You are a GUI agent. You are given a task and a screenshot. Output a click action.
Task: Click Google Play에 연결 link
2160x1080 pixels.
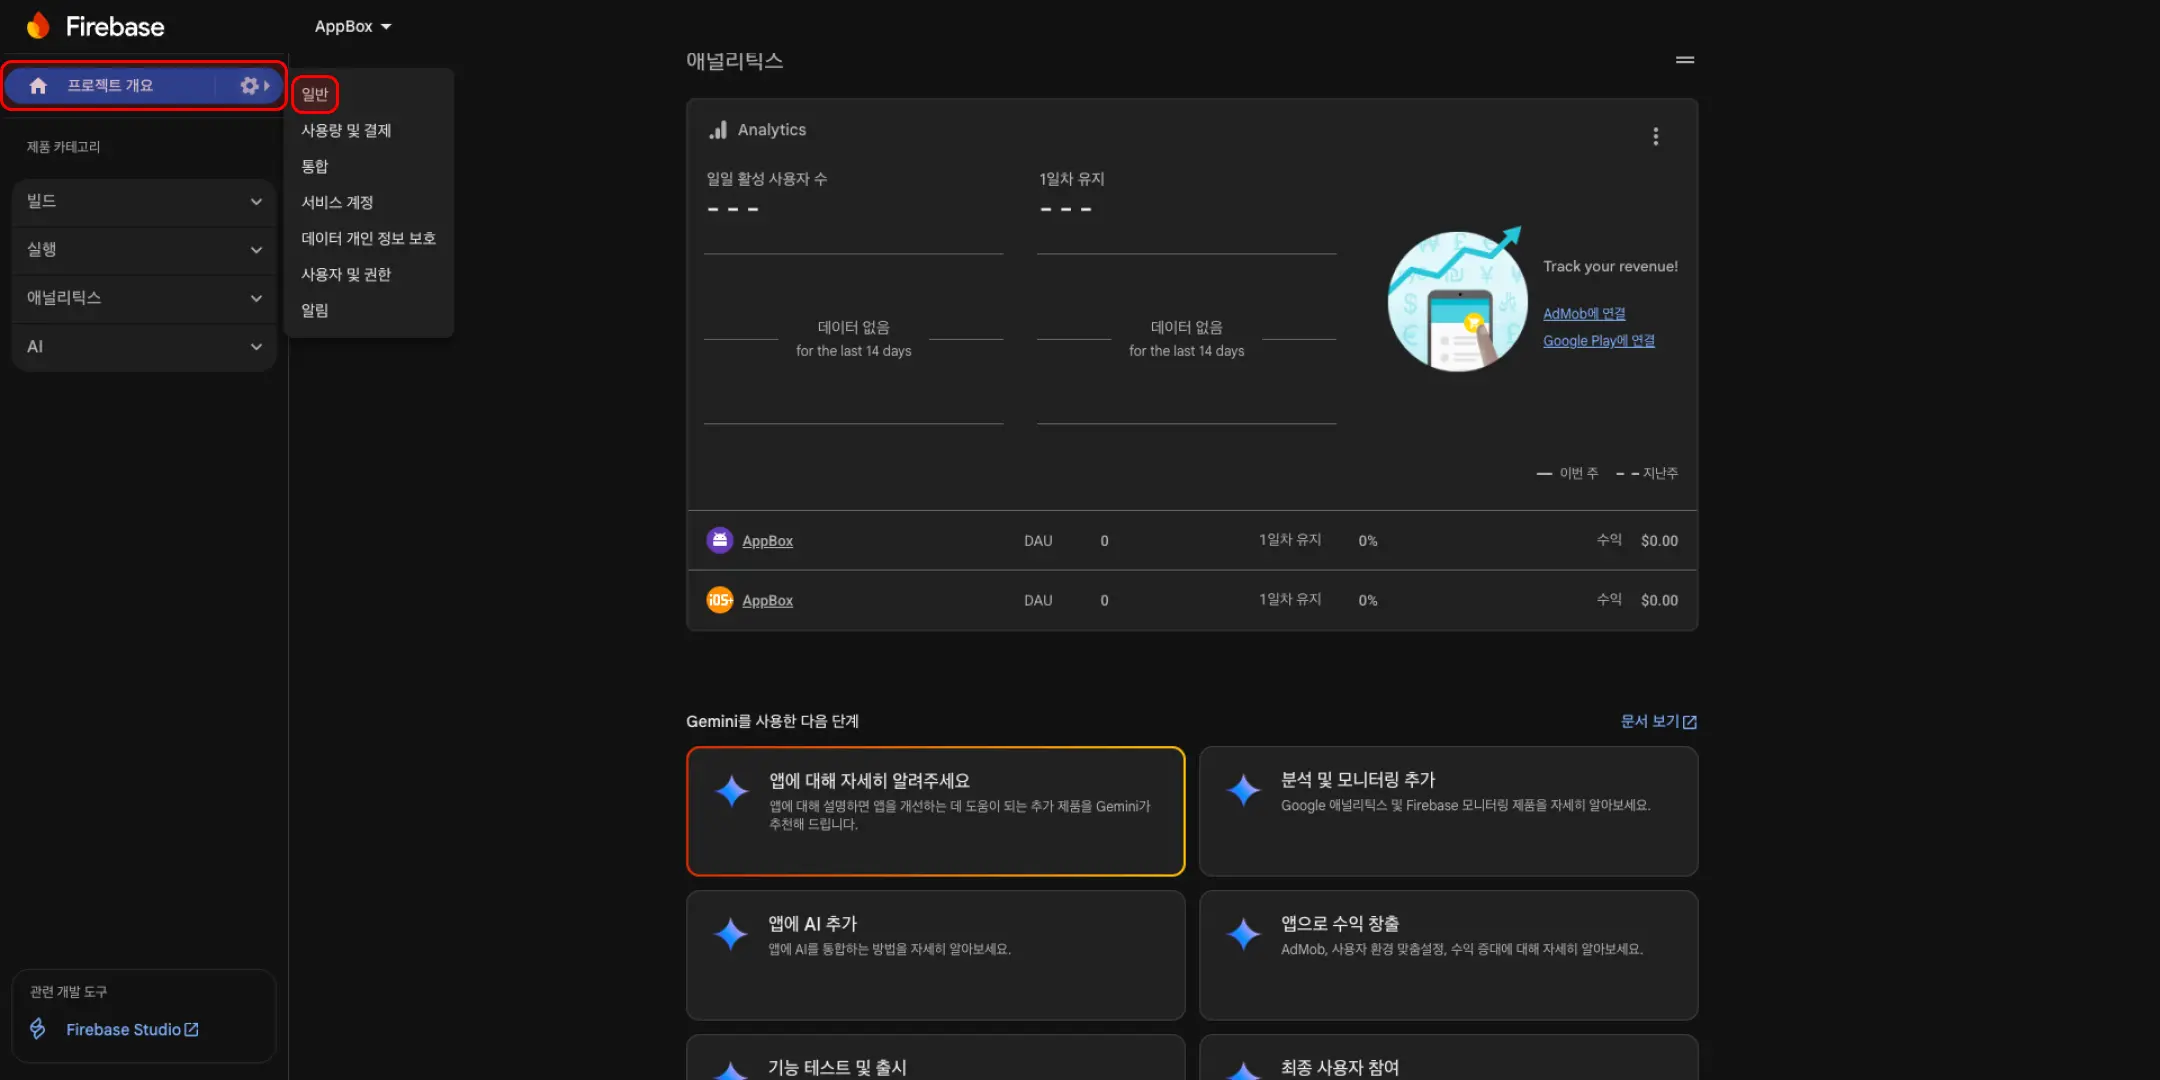click(x=1598, y=341)
